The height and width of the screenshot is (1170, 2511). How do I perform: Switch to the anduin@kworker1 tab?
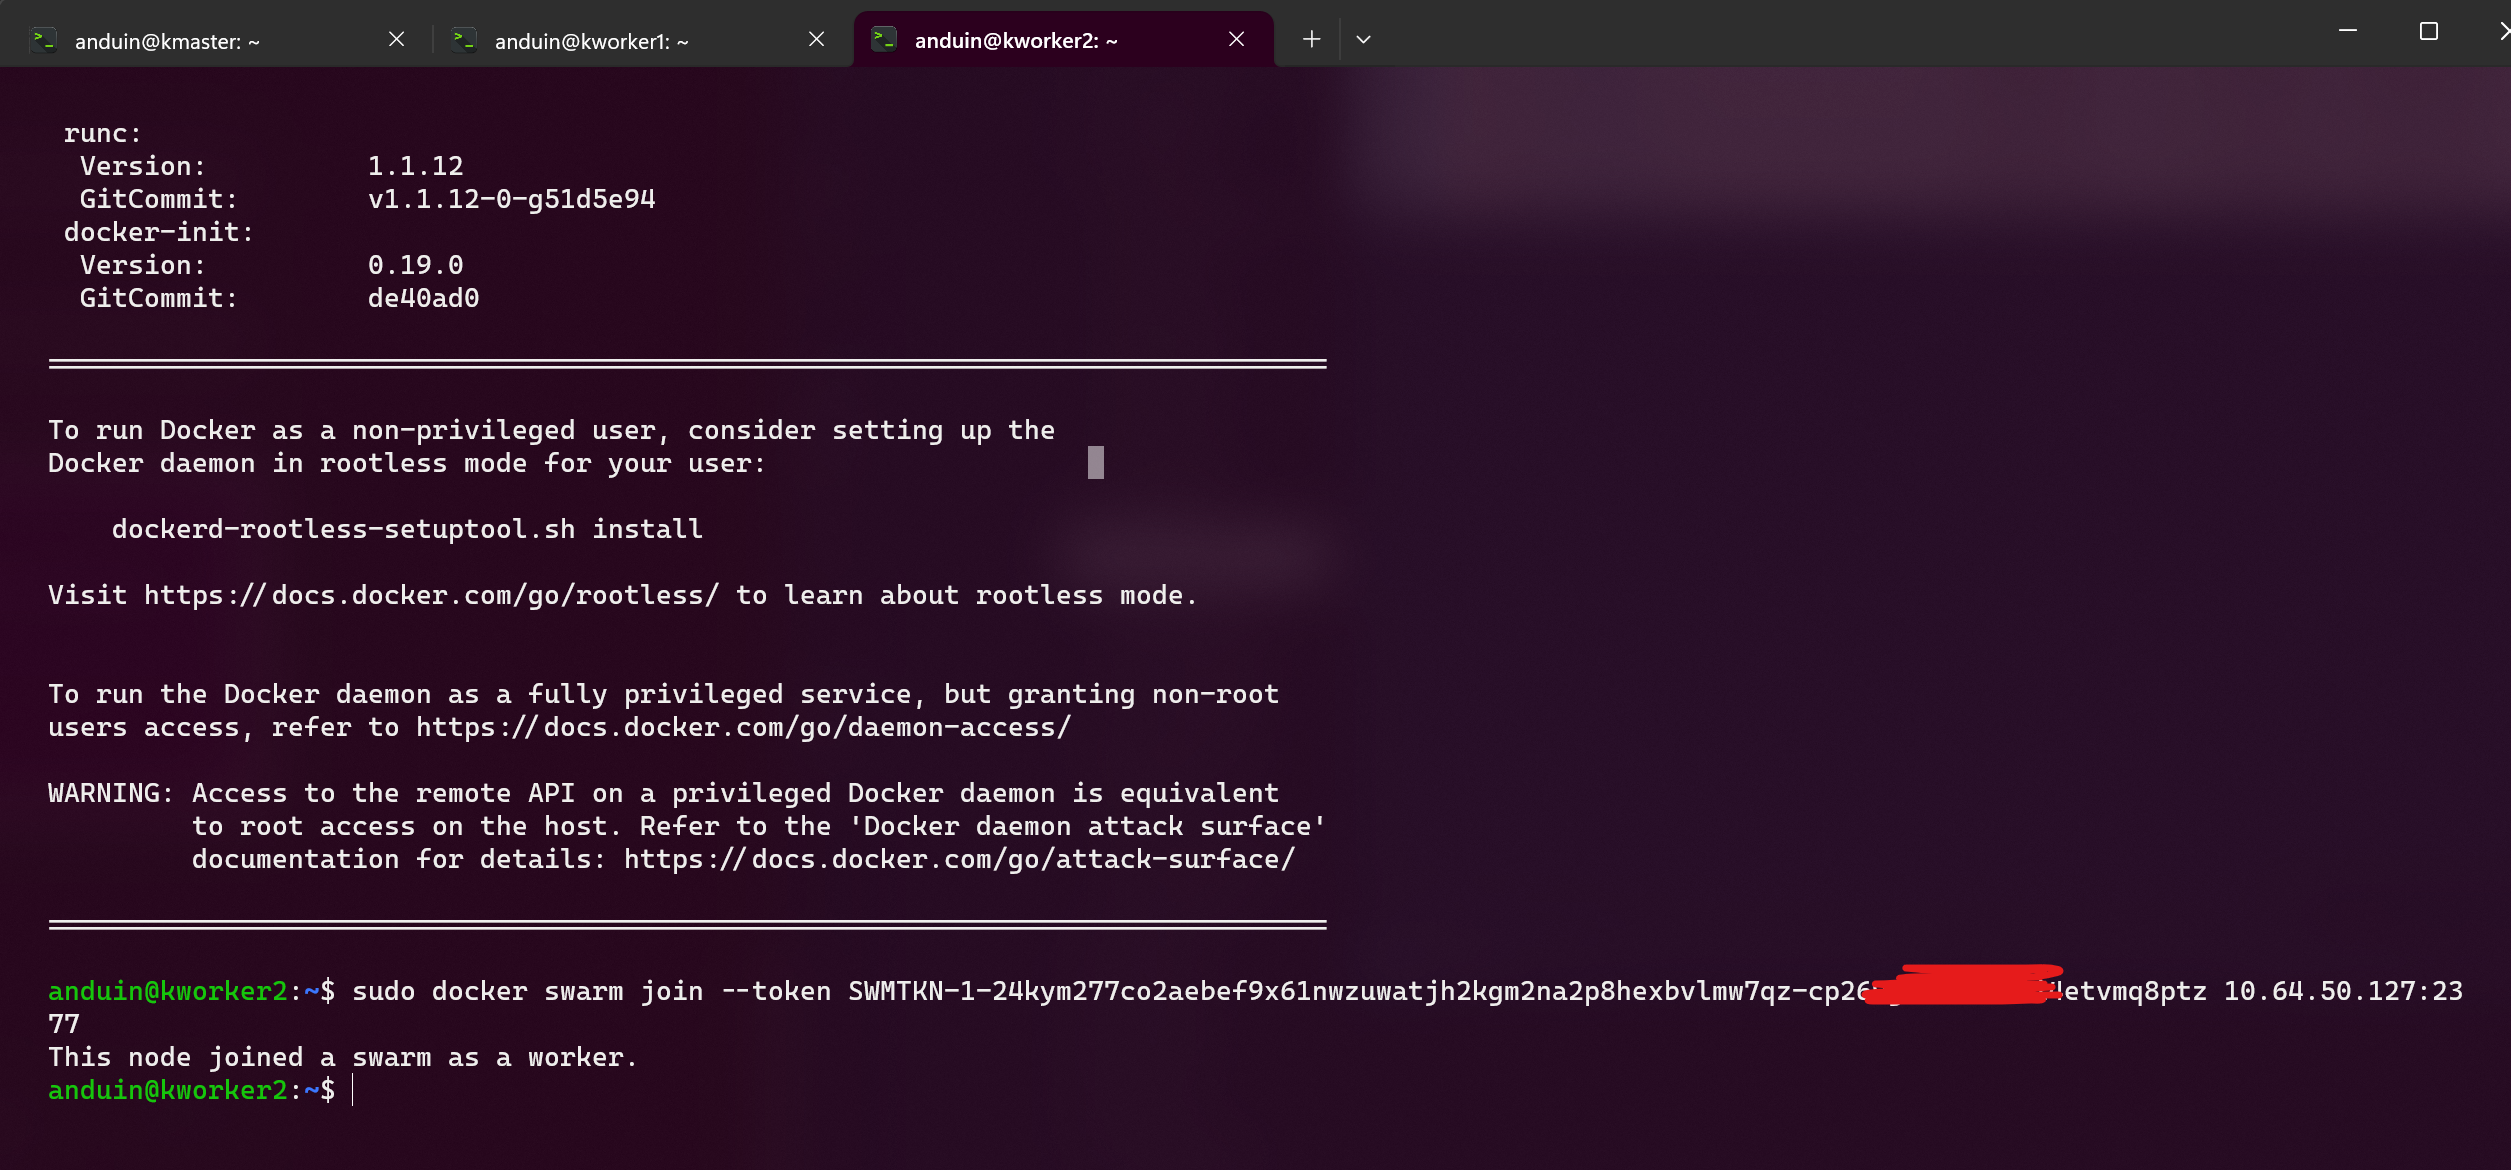tap(620, 41)
